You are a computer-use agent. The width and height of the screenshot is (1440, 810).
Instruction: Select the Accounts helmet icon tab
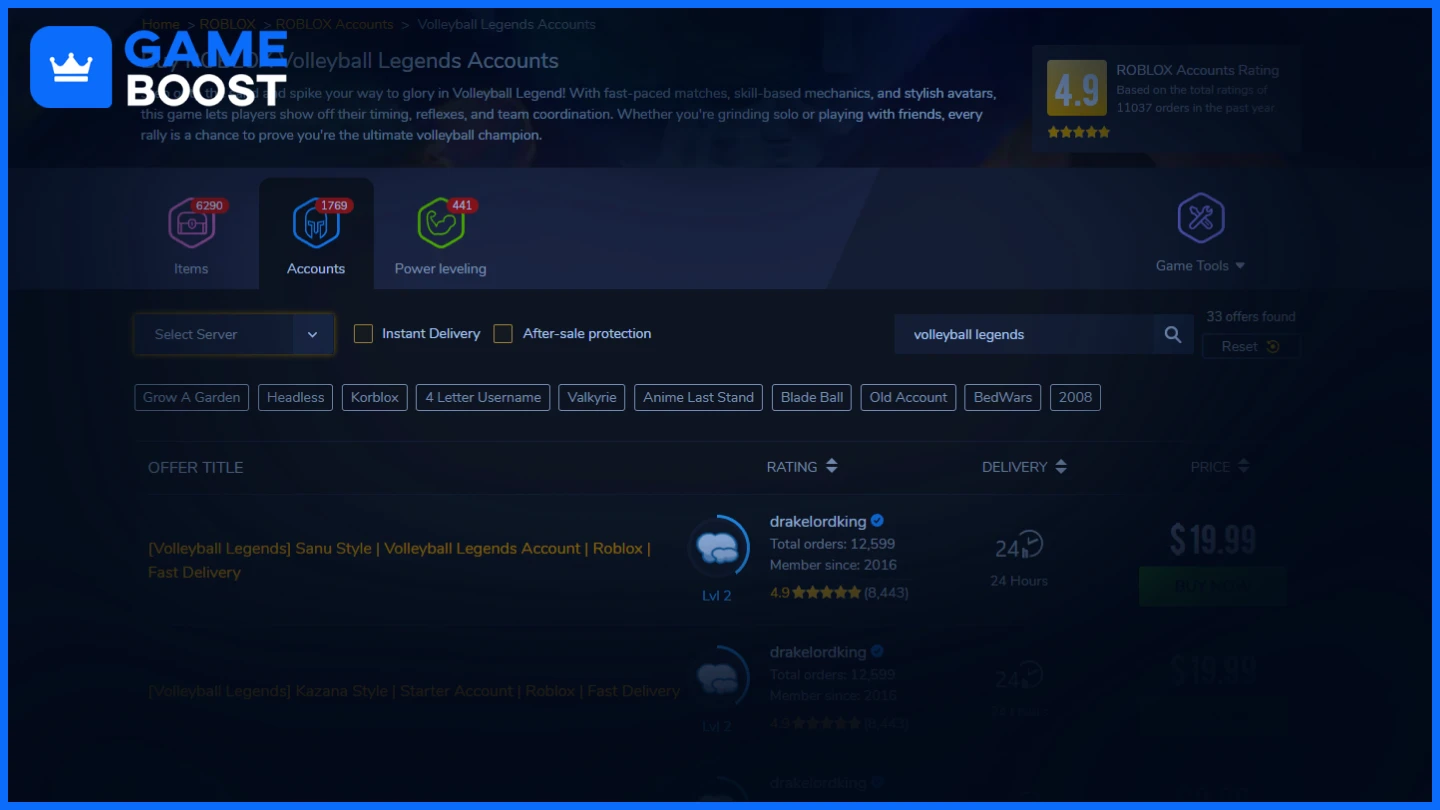(x=316, y=222)
